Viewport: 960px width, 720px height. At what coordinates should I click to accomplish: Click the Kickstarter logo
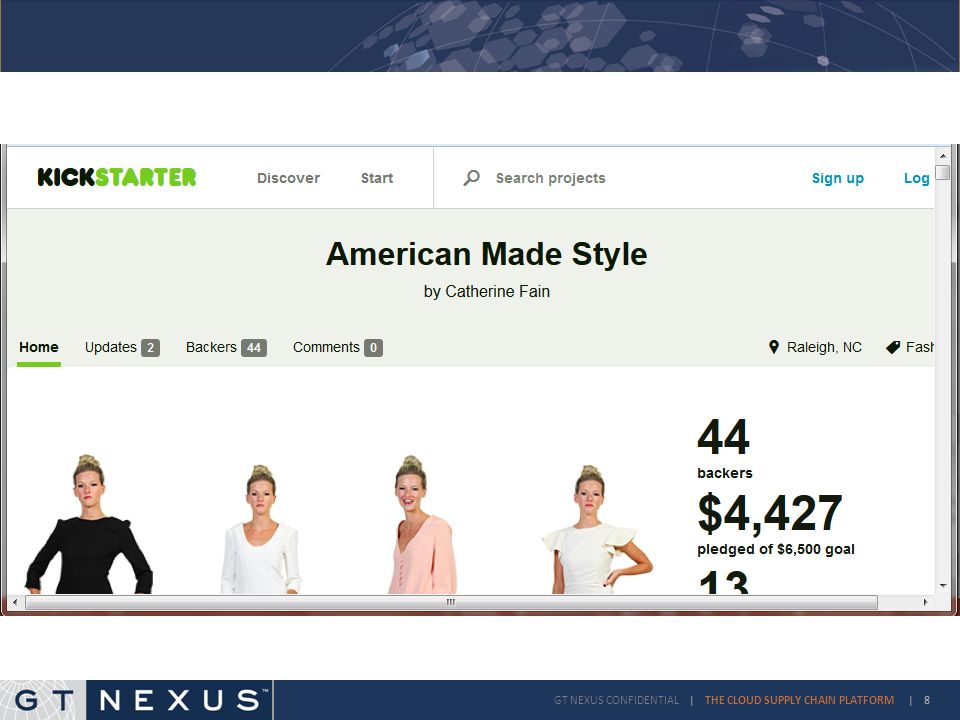tap(117, 178)
